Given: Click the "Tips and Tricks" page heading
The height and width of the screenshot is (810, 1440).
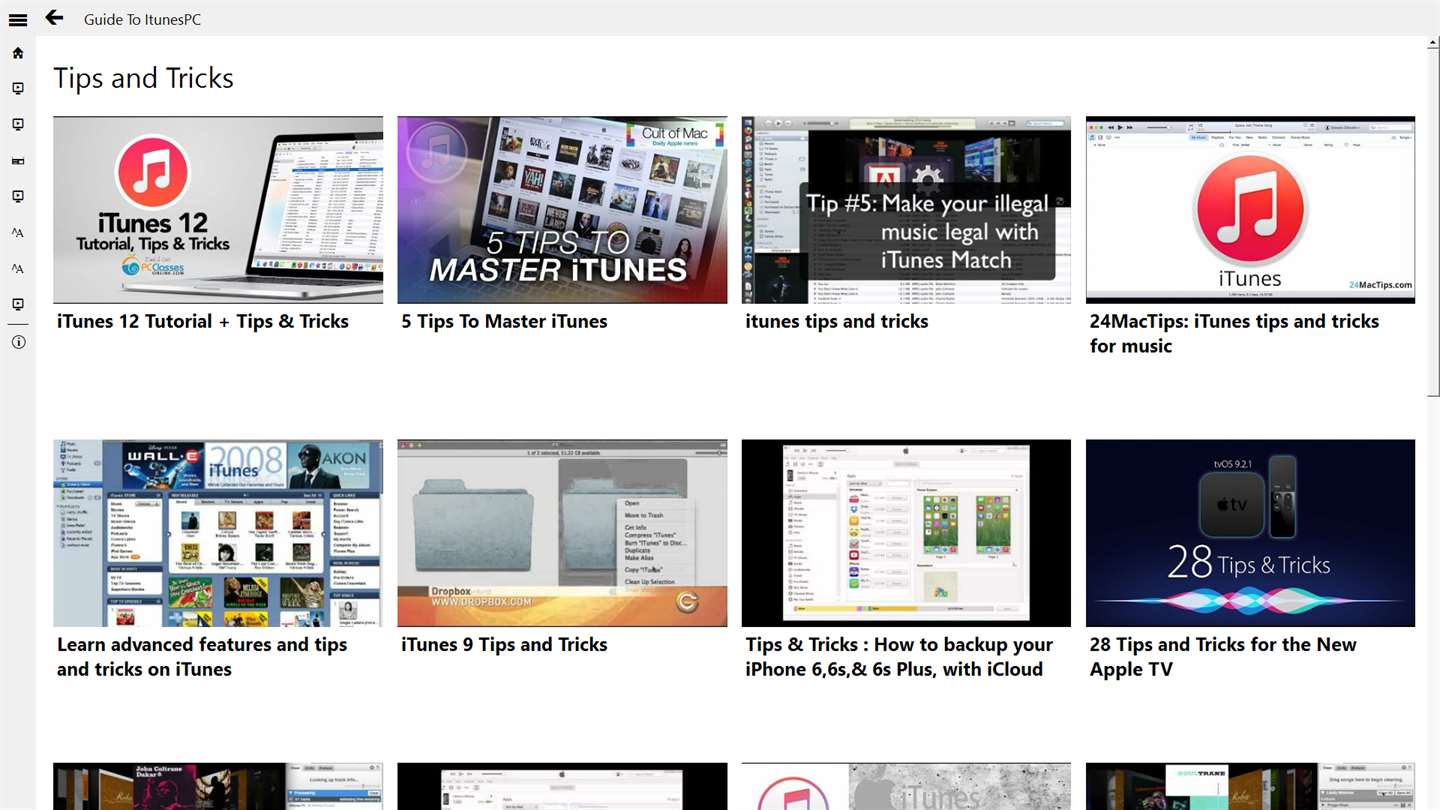Looking at the screenshot, I should tap(143, 78).
